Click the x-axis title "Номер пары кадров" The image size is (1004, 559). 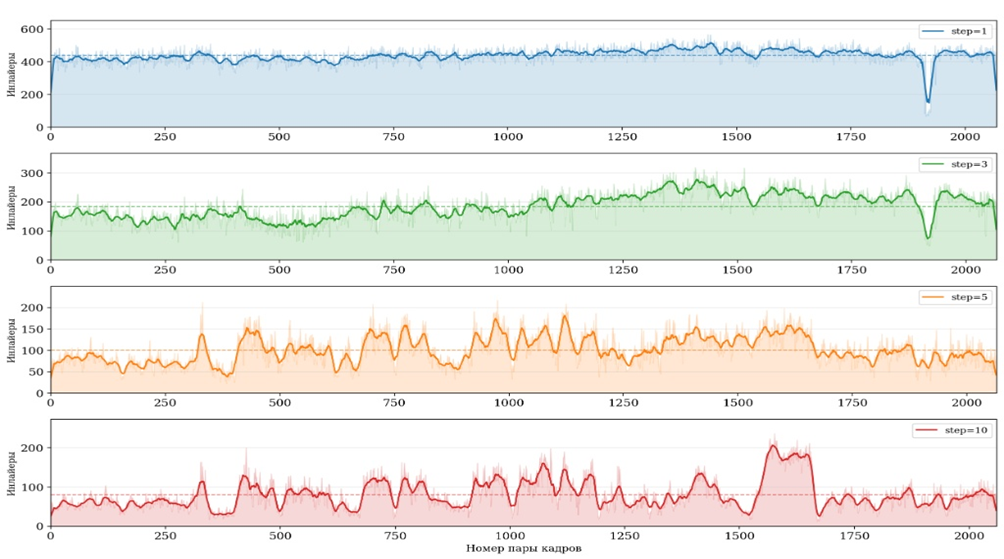[x=523, y=549]
